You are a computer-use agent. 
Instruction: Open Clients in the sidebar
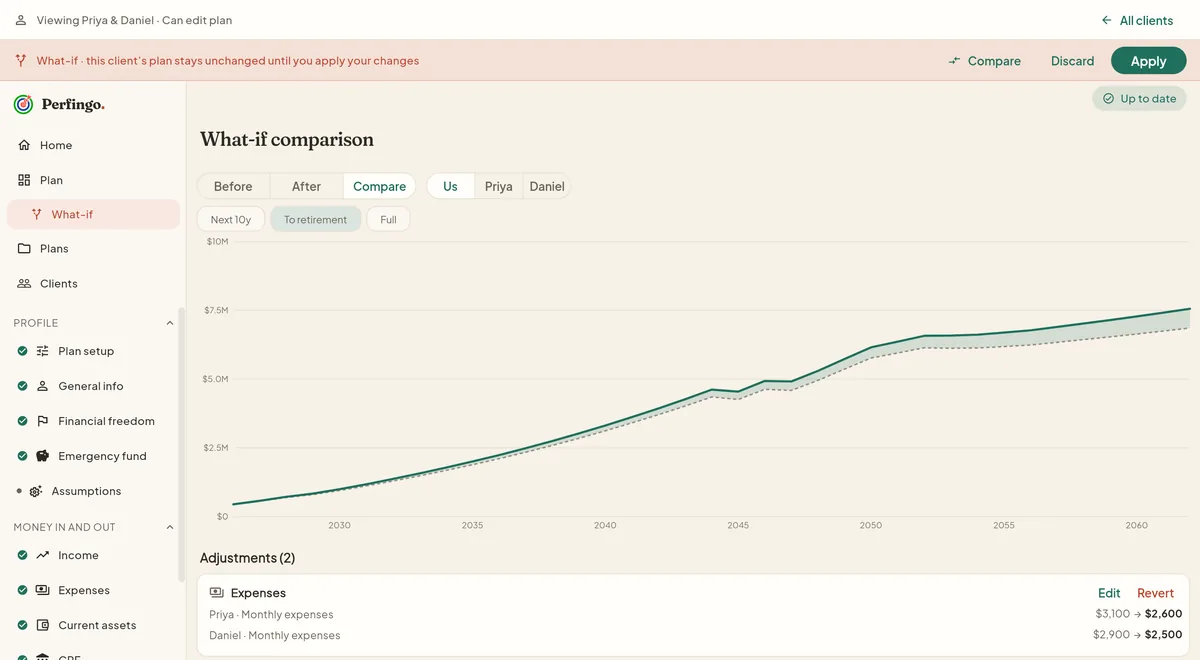93,283
